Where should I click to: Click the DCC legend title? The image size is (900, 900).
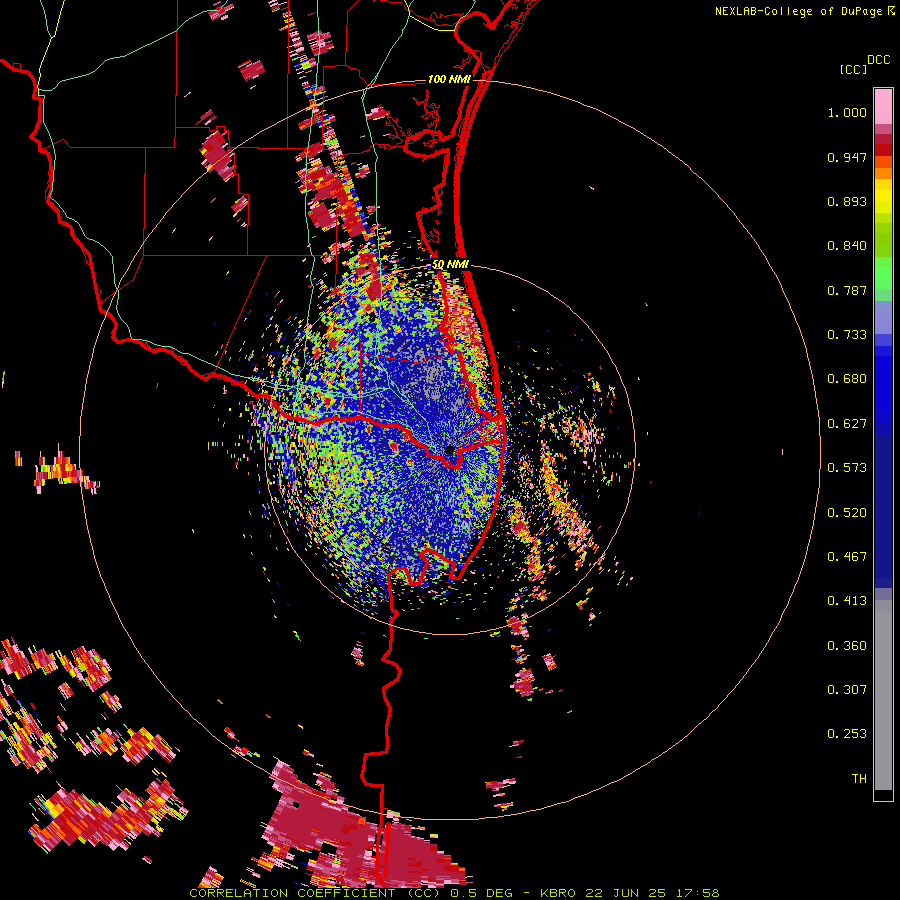click(x=878, y=60)
